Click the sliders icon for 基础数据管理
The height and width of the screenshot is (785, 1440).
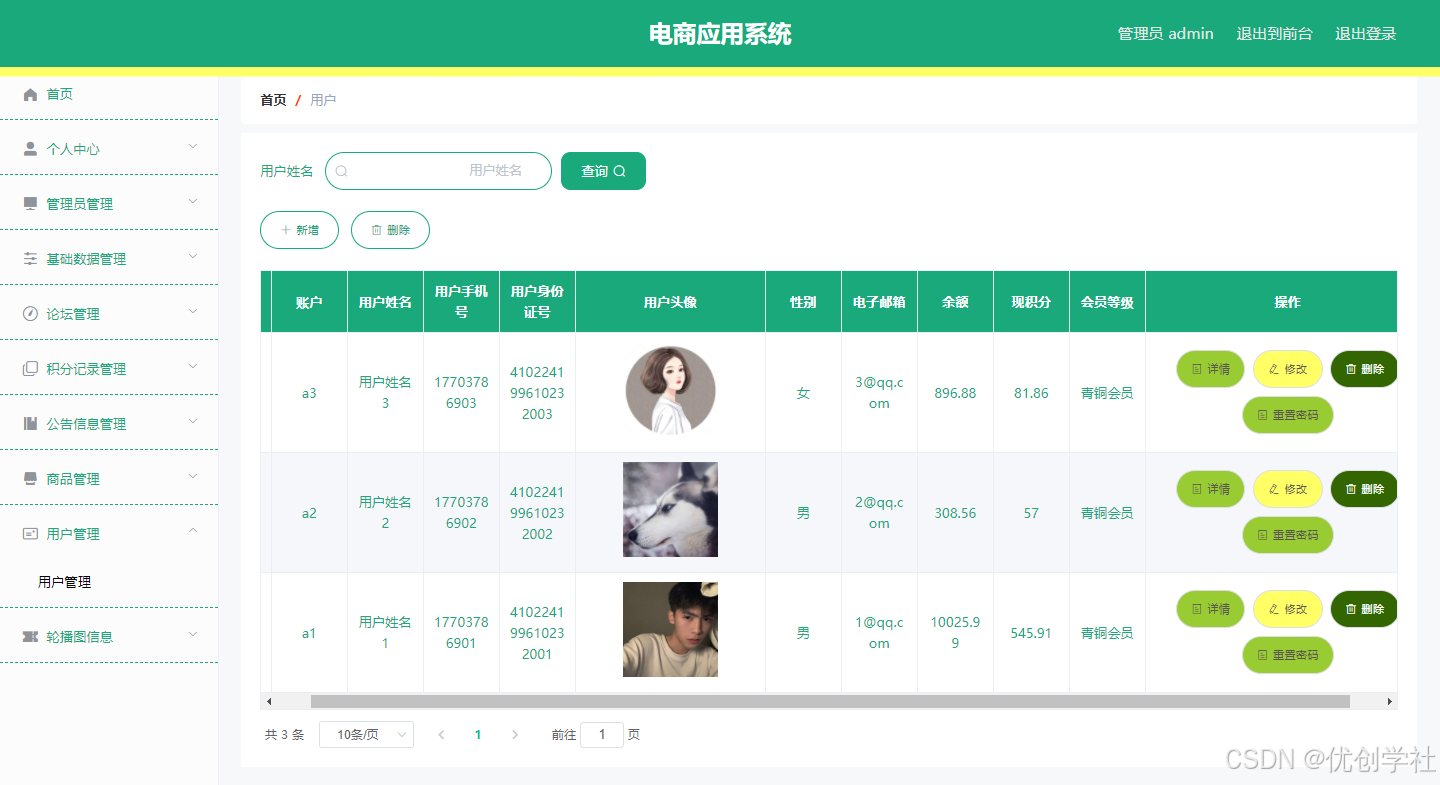point(30,259)
